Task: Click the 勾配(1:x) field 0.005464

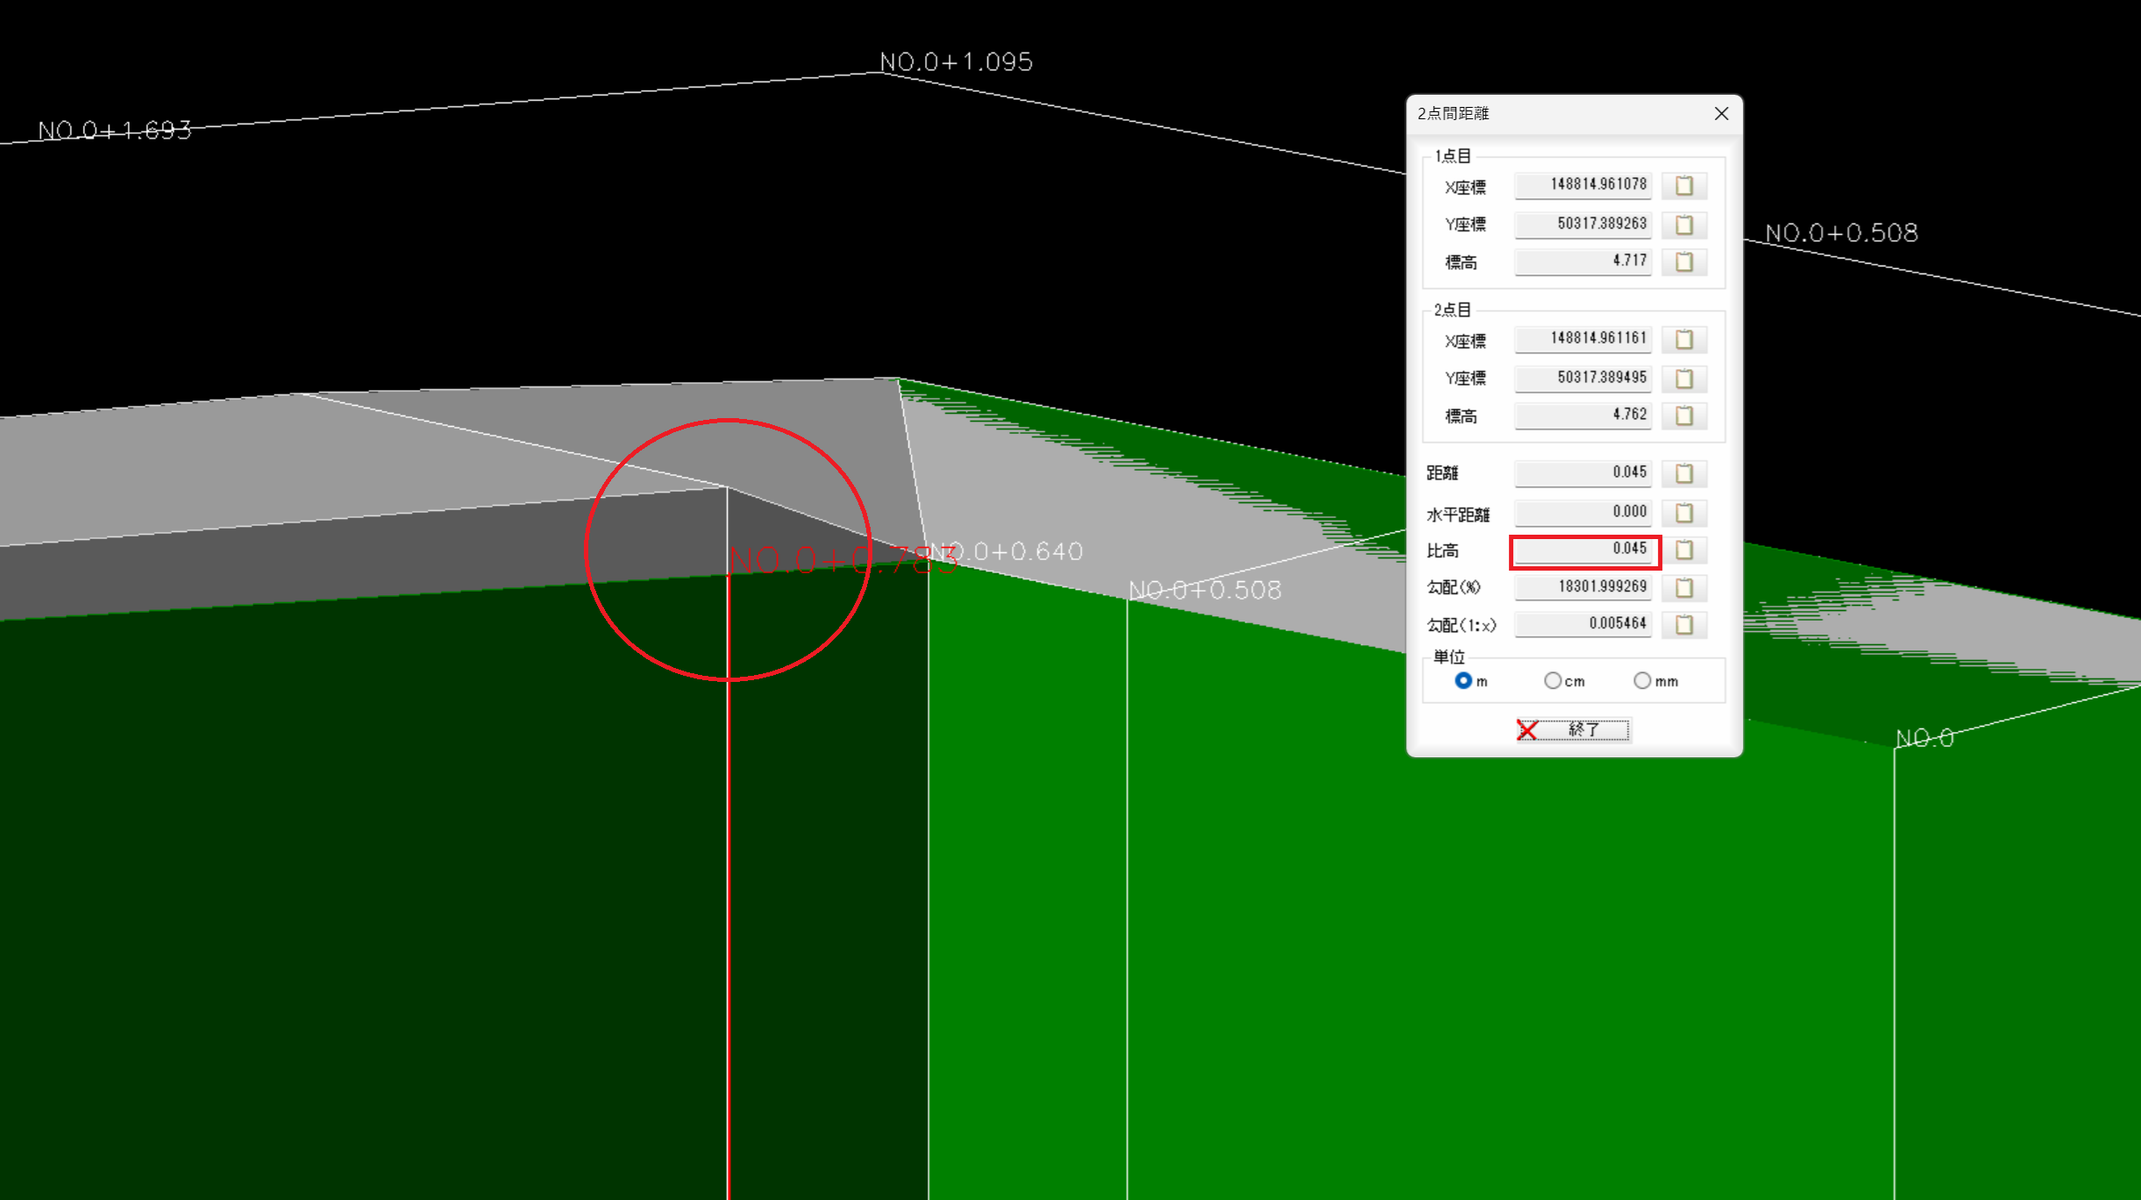Action: (1583, 624)
